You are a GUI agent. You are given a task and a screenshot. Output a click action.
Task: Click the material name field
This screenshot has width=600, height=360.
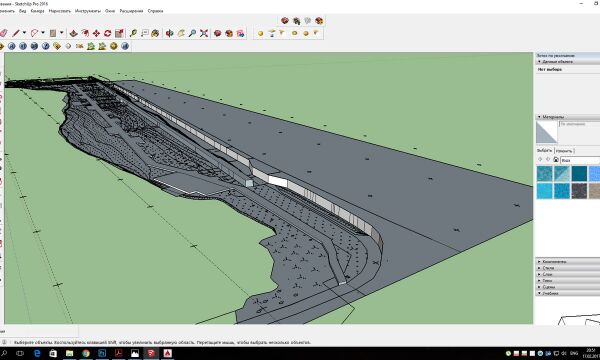[x=579, y=124]
